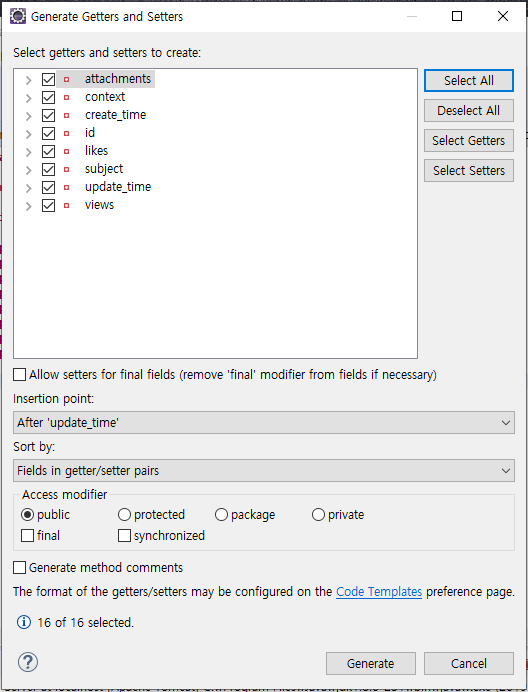The height and width of the screenshot is (692, 528).
Task: Tick the final modifier checkbox
Action: [x=27, y=535]
